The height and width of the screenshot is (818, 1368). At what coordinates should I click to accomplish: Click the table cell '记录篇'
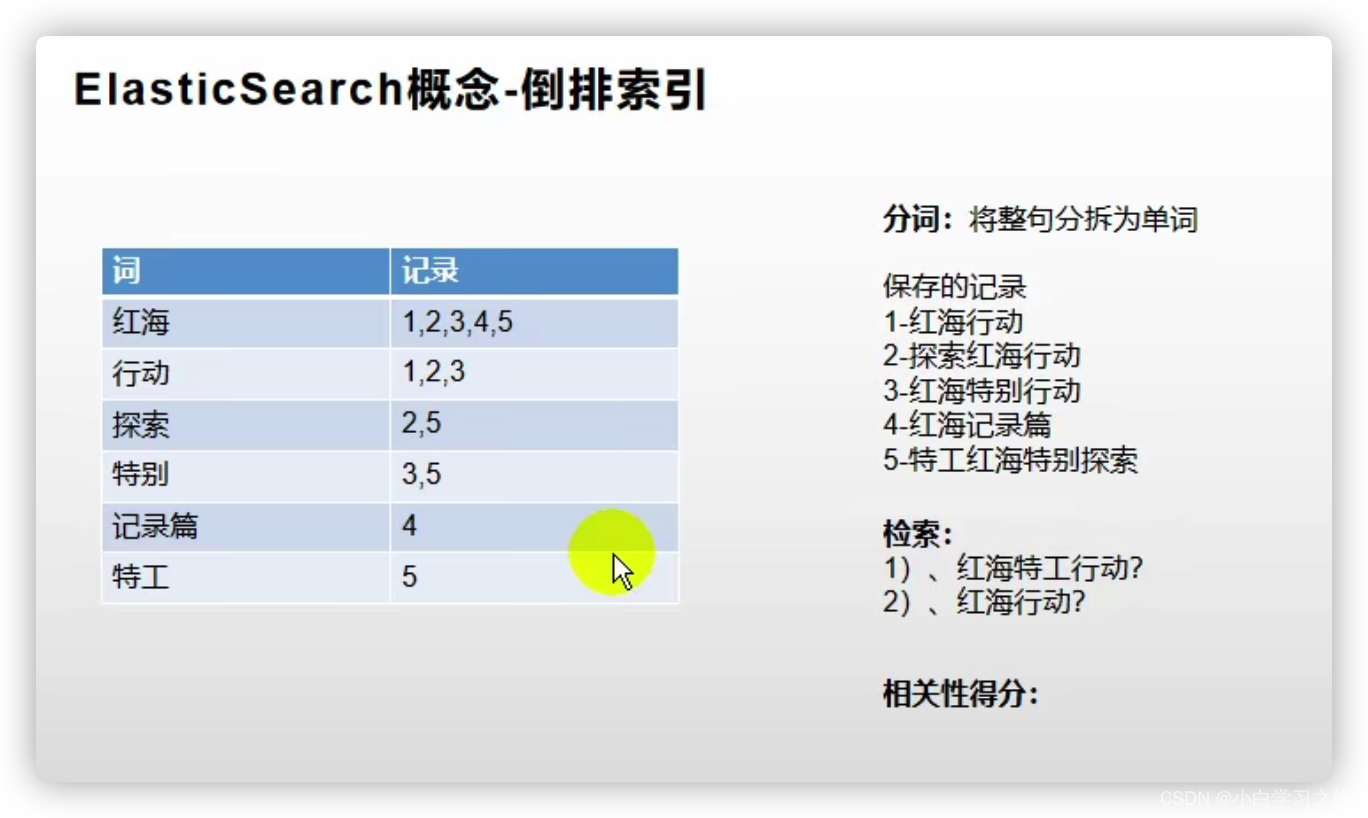[x=245, y=527]
